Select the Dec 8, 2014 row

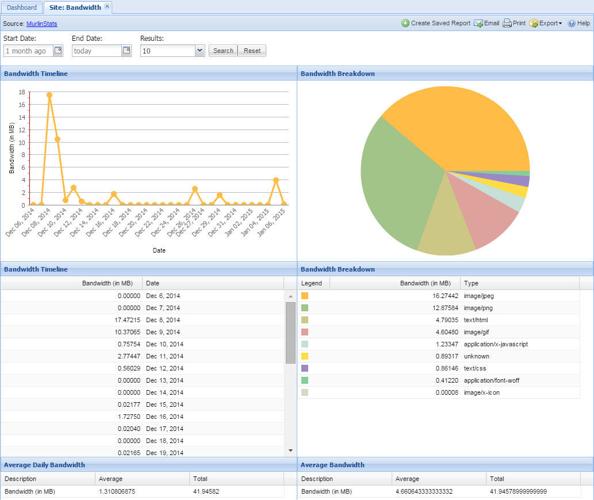(x=142, y=320)
